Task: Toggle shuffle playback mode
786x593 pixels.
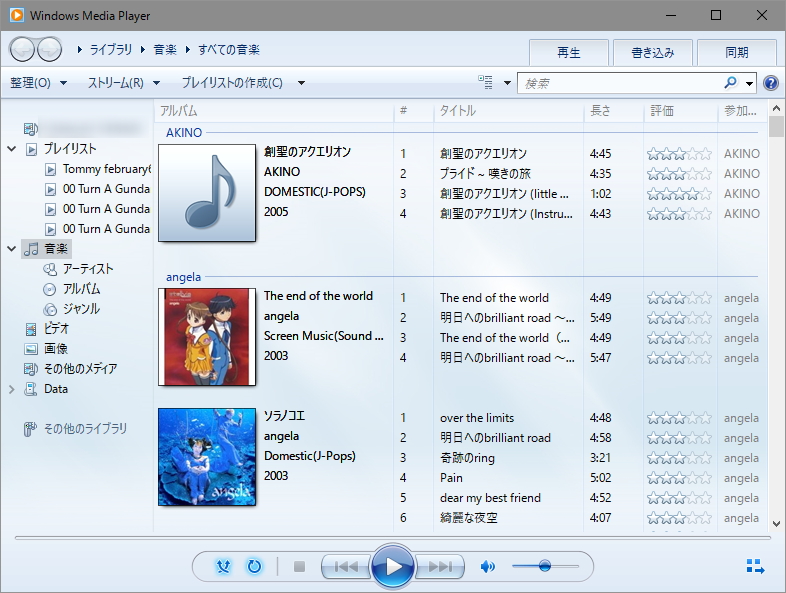Action: [223, 566]
